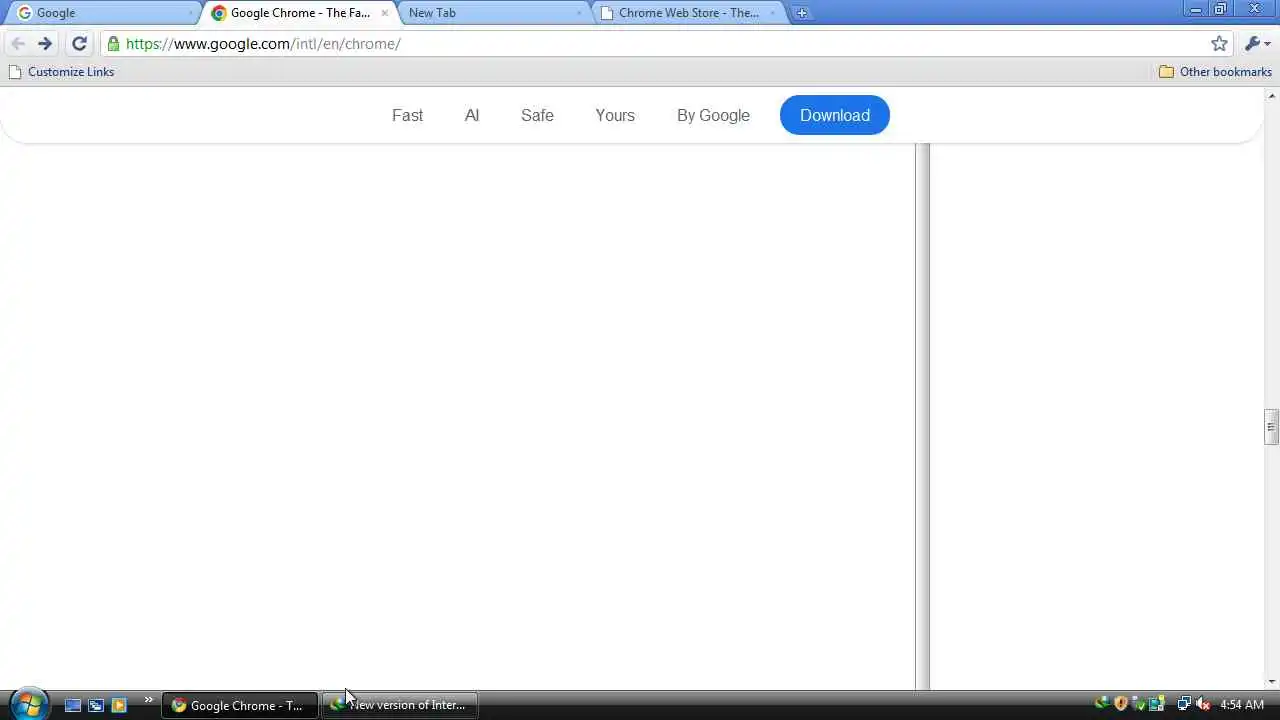Jump to the Fast section
The height and width of the screenshot is (720, 1280).
coord(407,115)
